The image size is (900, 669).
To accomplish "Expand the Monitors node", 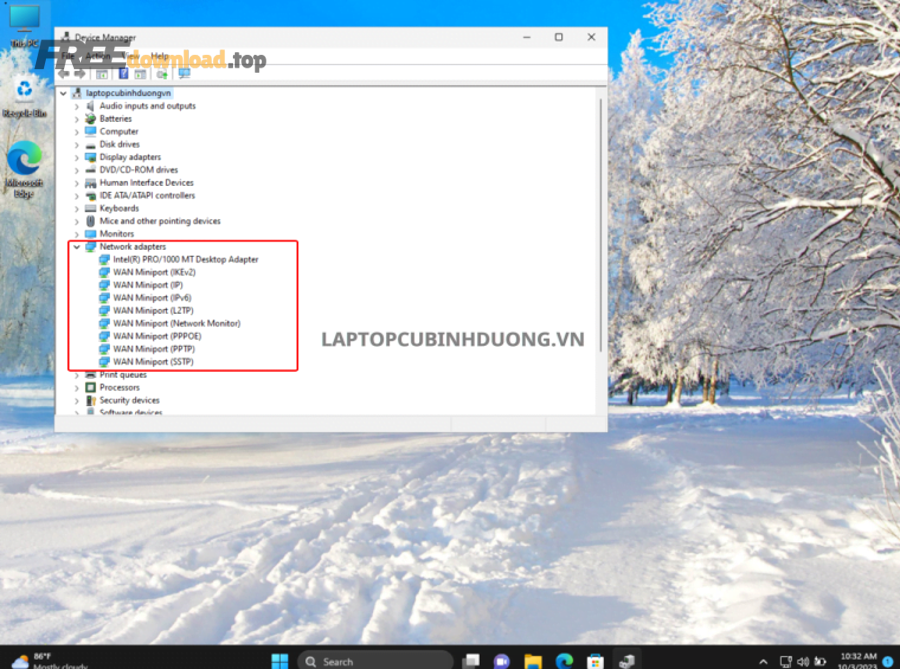I will [76, 234].
